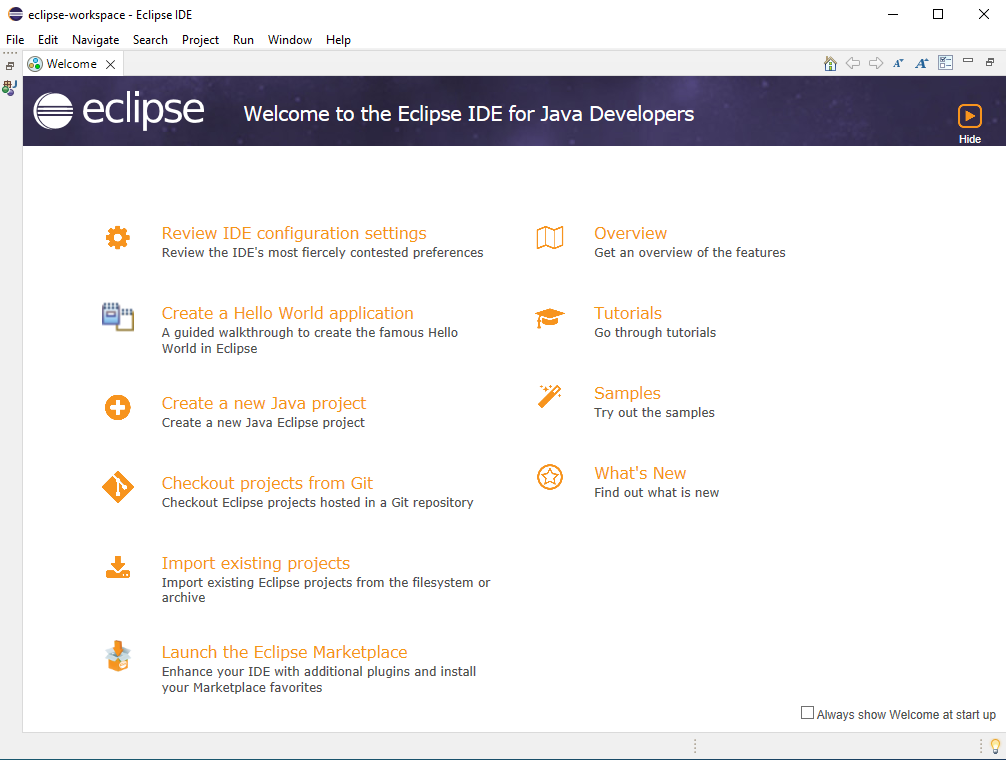Open the Help menu
This screenshot has width=1006, height=760.
338,40
